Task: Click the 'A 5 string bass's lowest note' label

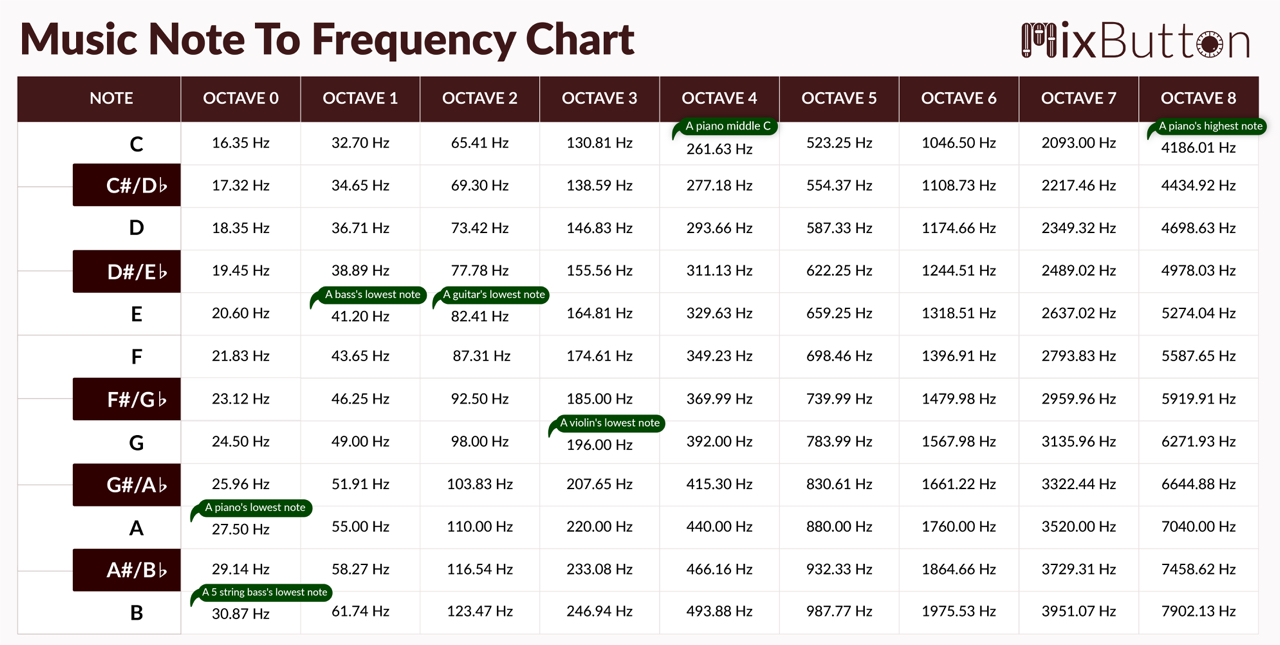Action: (263, 593)
